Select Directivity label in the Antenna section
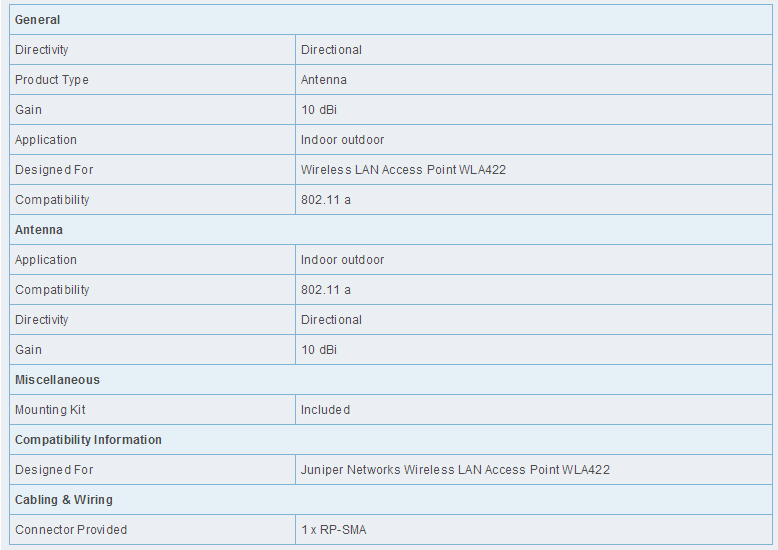 (42, 320)
